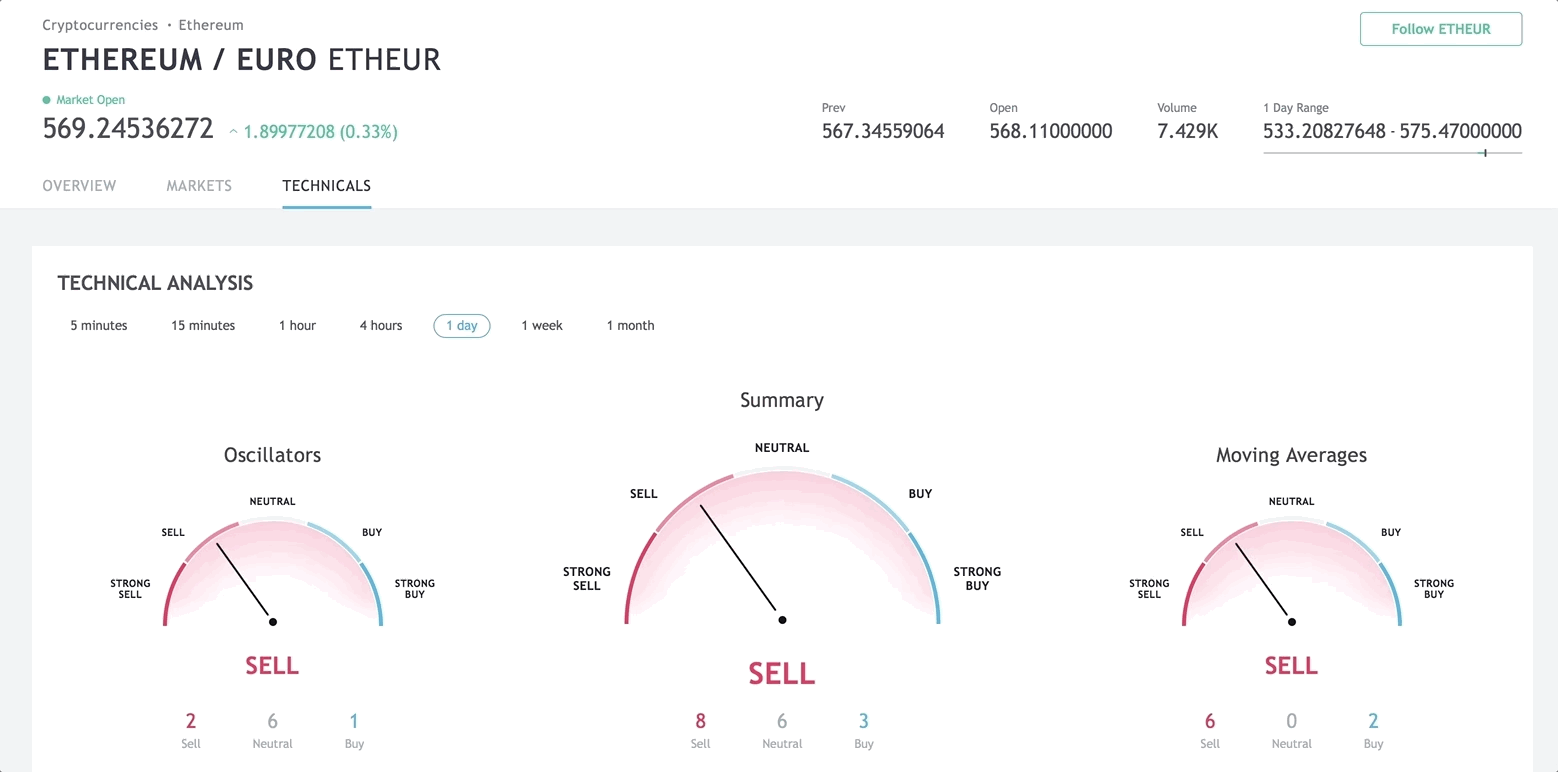Click the Oscillators Buy count 1
Viewport: 1558px width, 772px height.
[x=354, y=721]
